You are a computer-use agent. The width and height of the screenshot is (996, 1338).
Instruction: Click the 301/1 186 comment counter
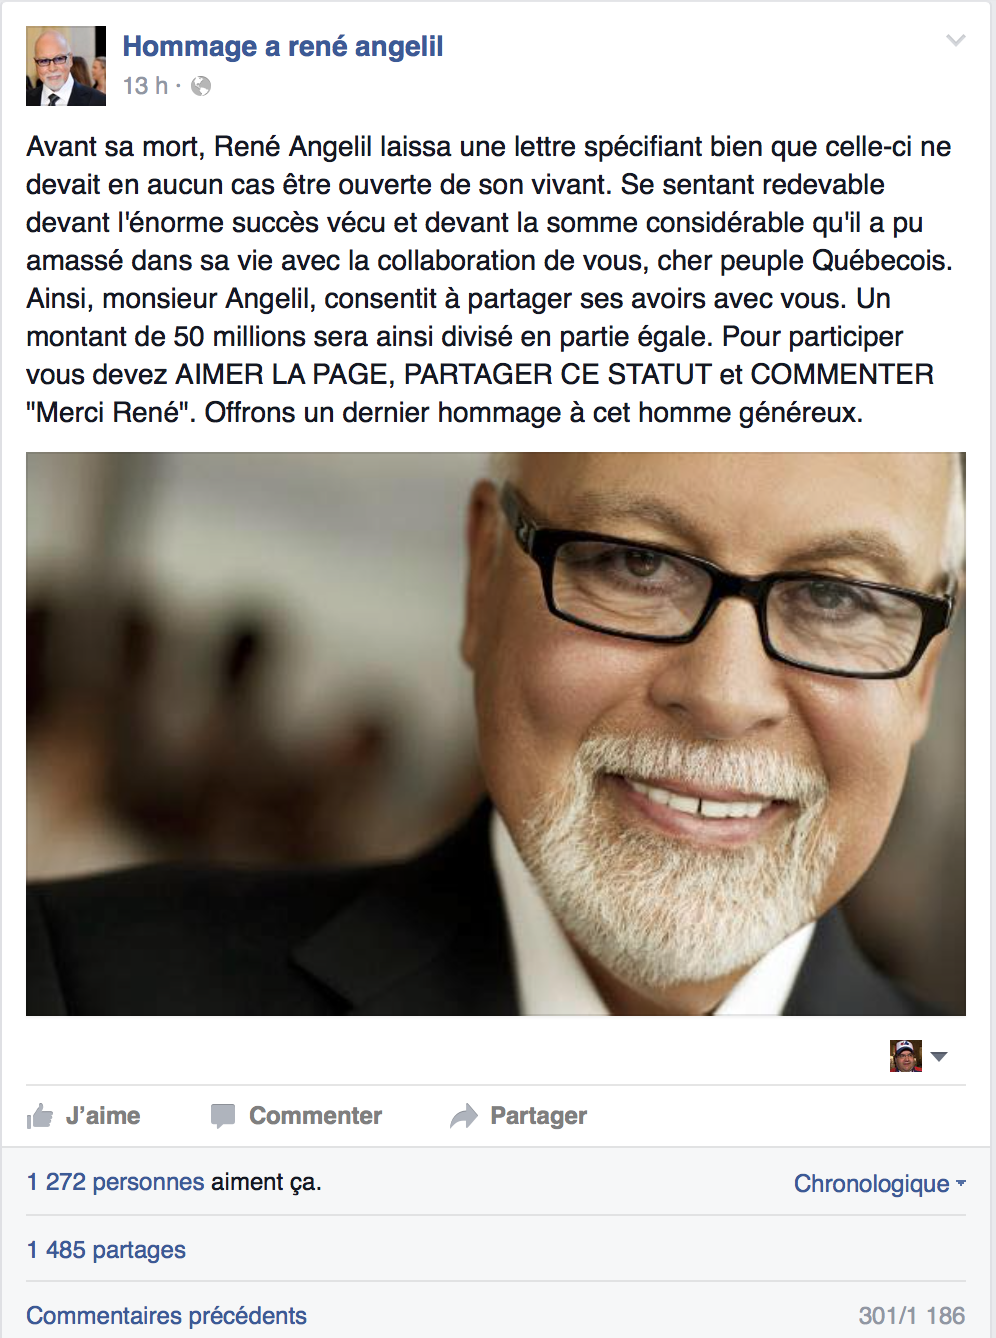(912, 1316)
